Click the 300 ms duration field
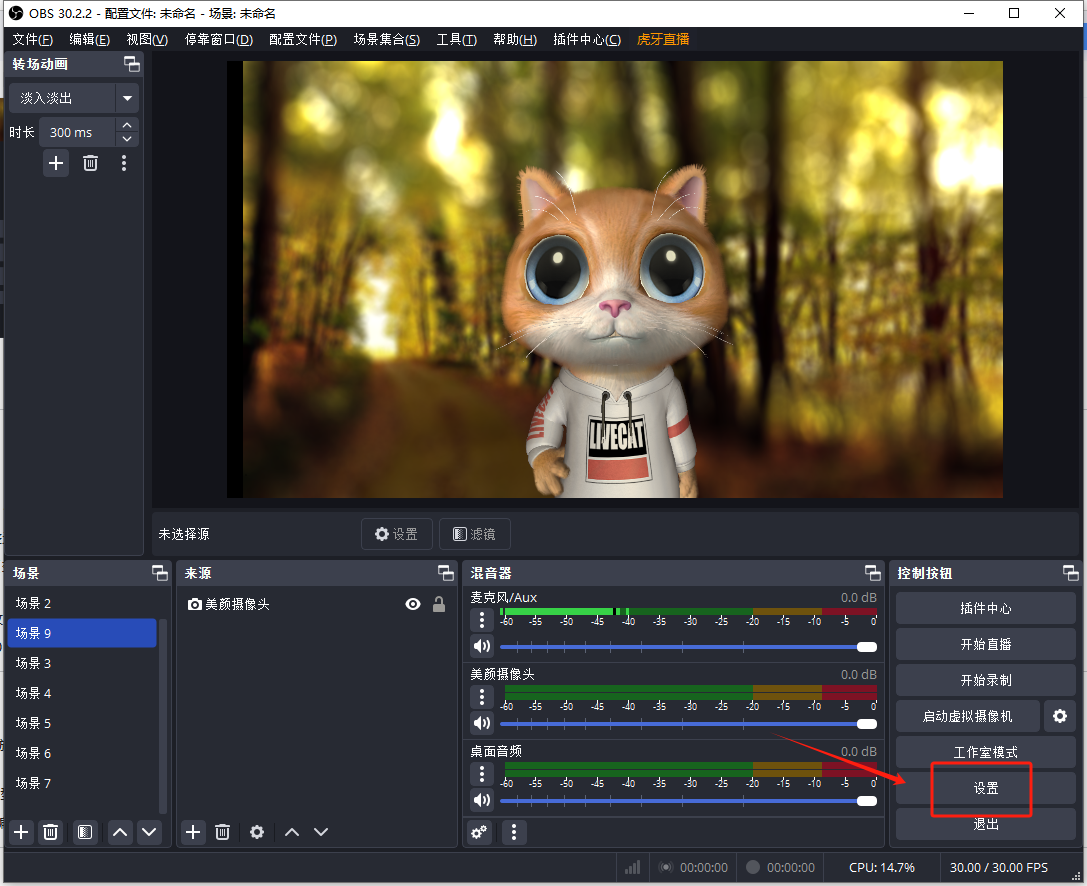The width and height of the screenshot is (1087, 886). click(78, 132)
